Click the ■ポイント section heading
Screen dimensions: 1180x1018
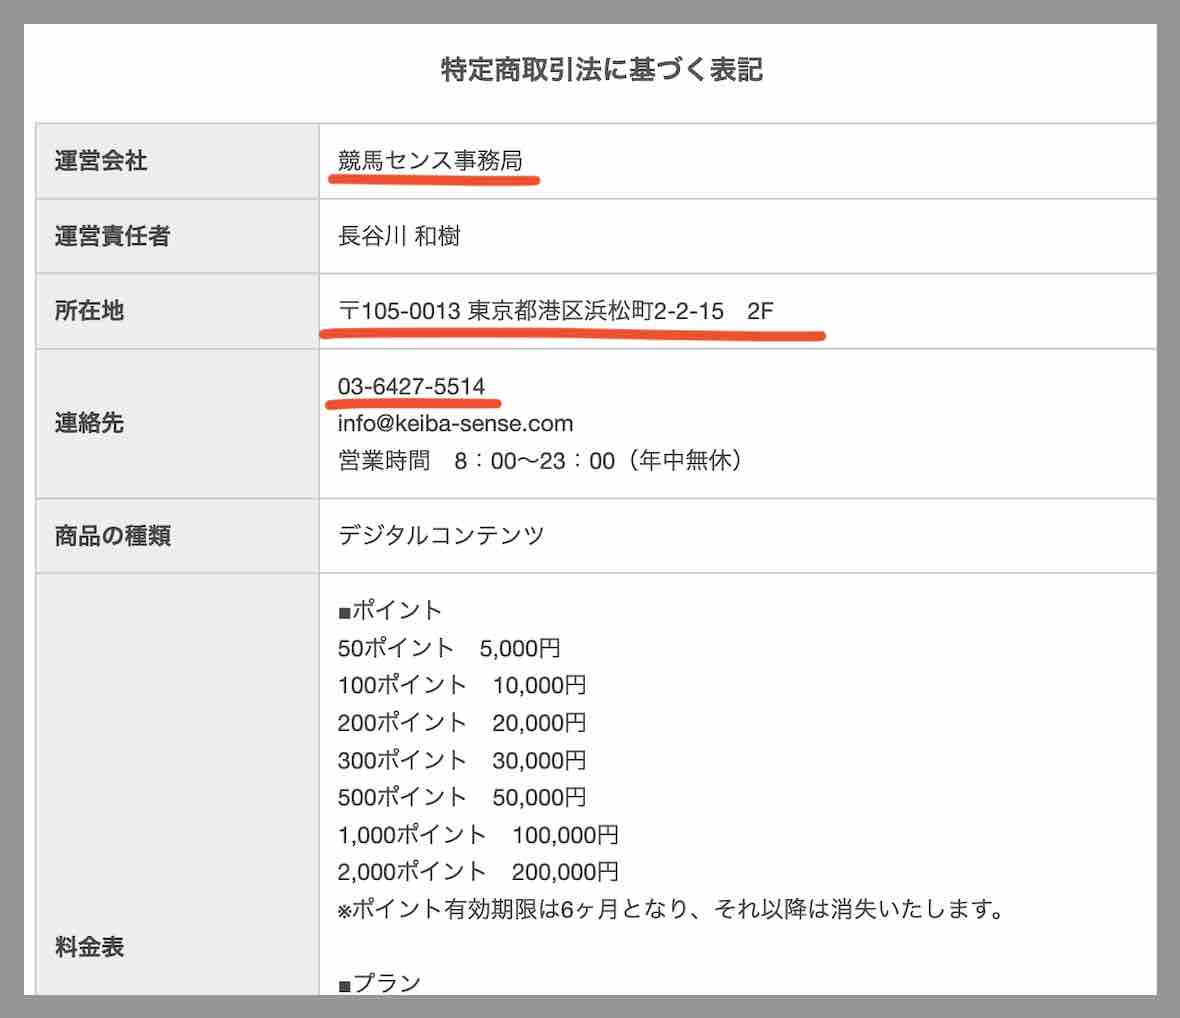390,610
